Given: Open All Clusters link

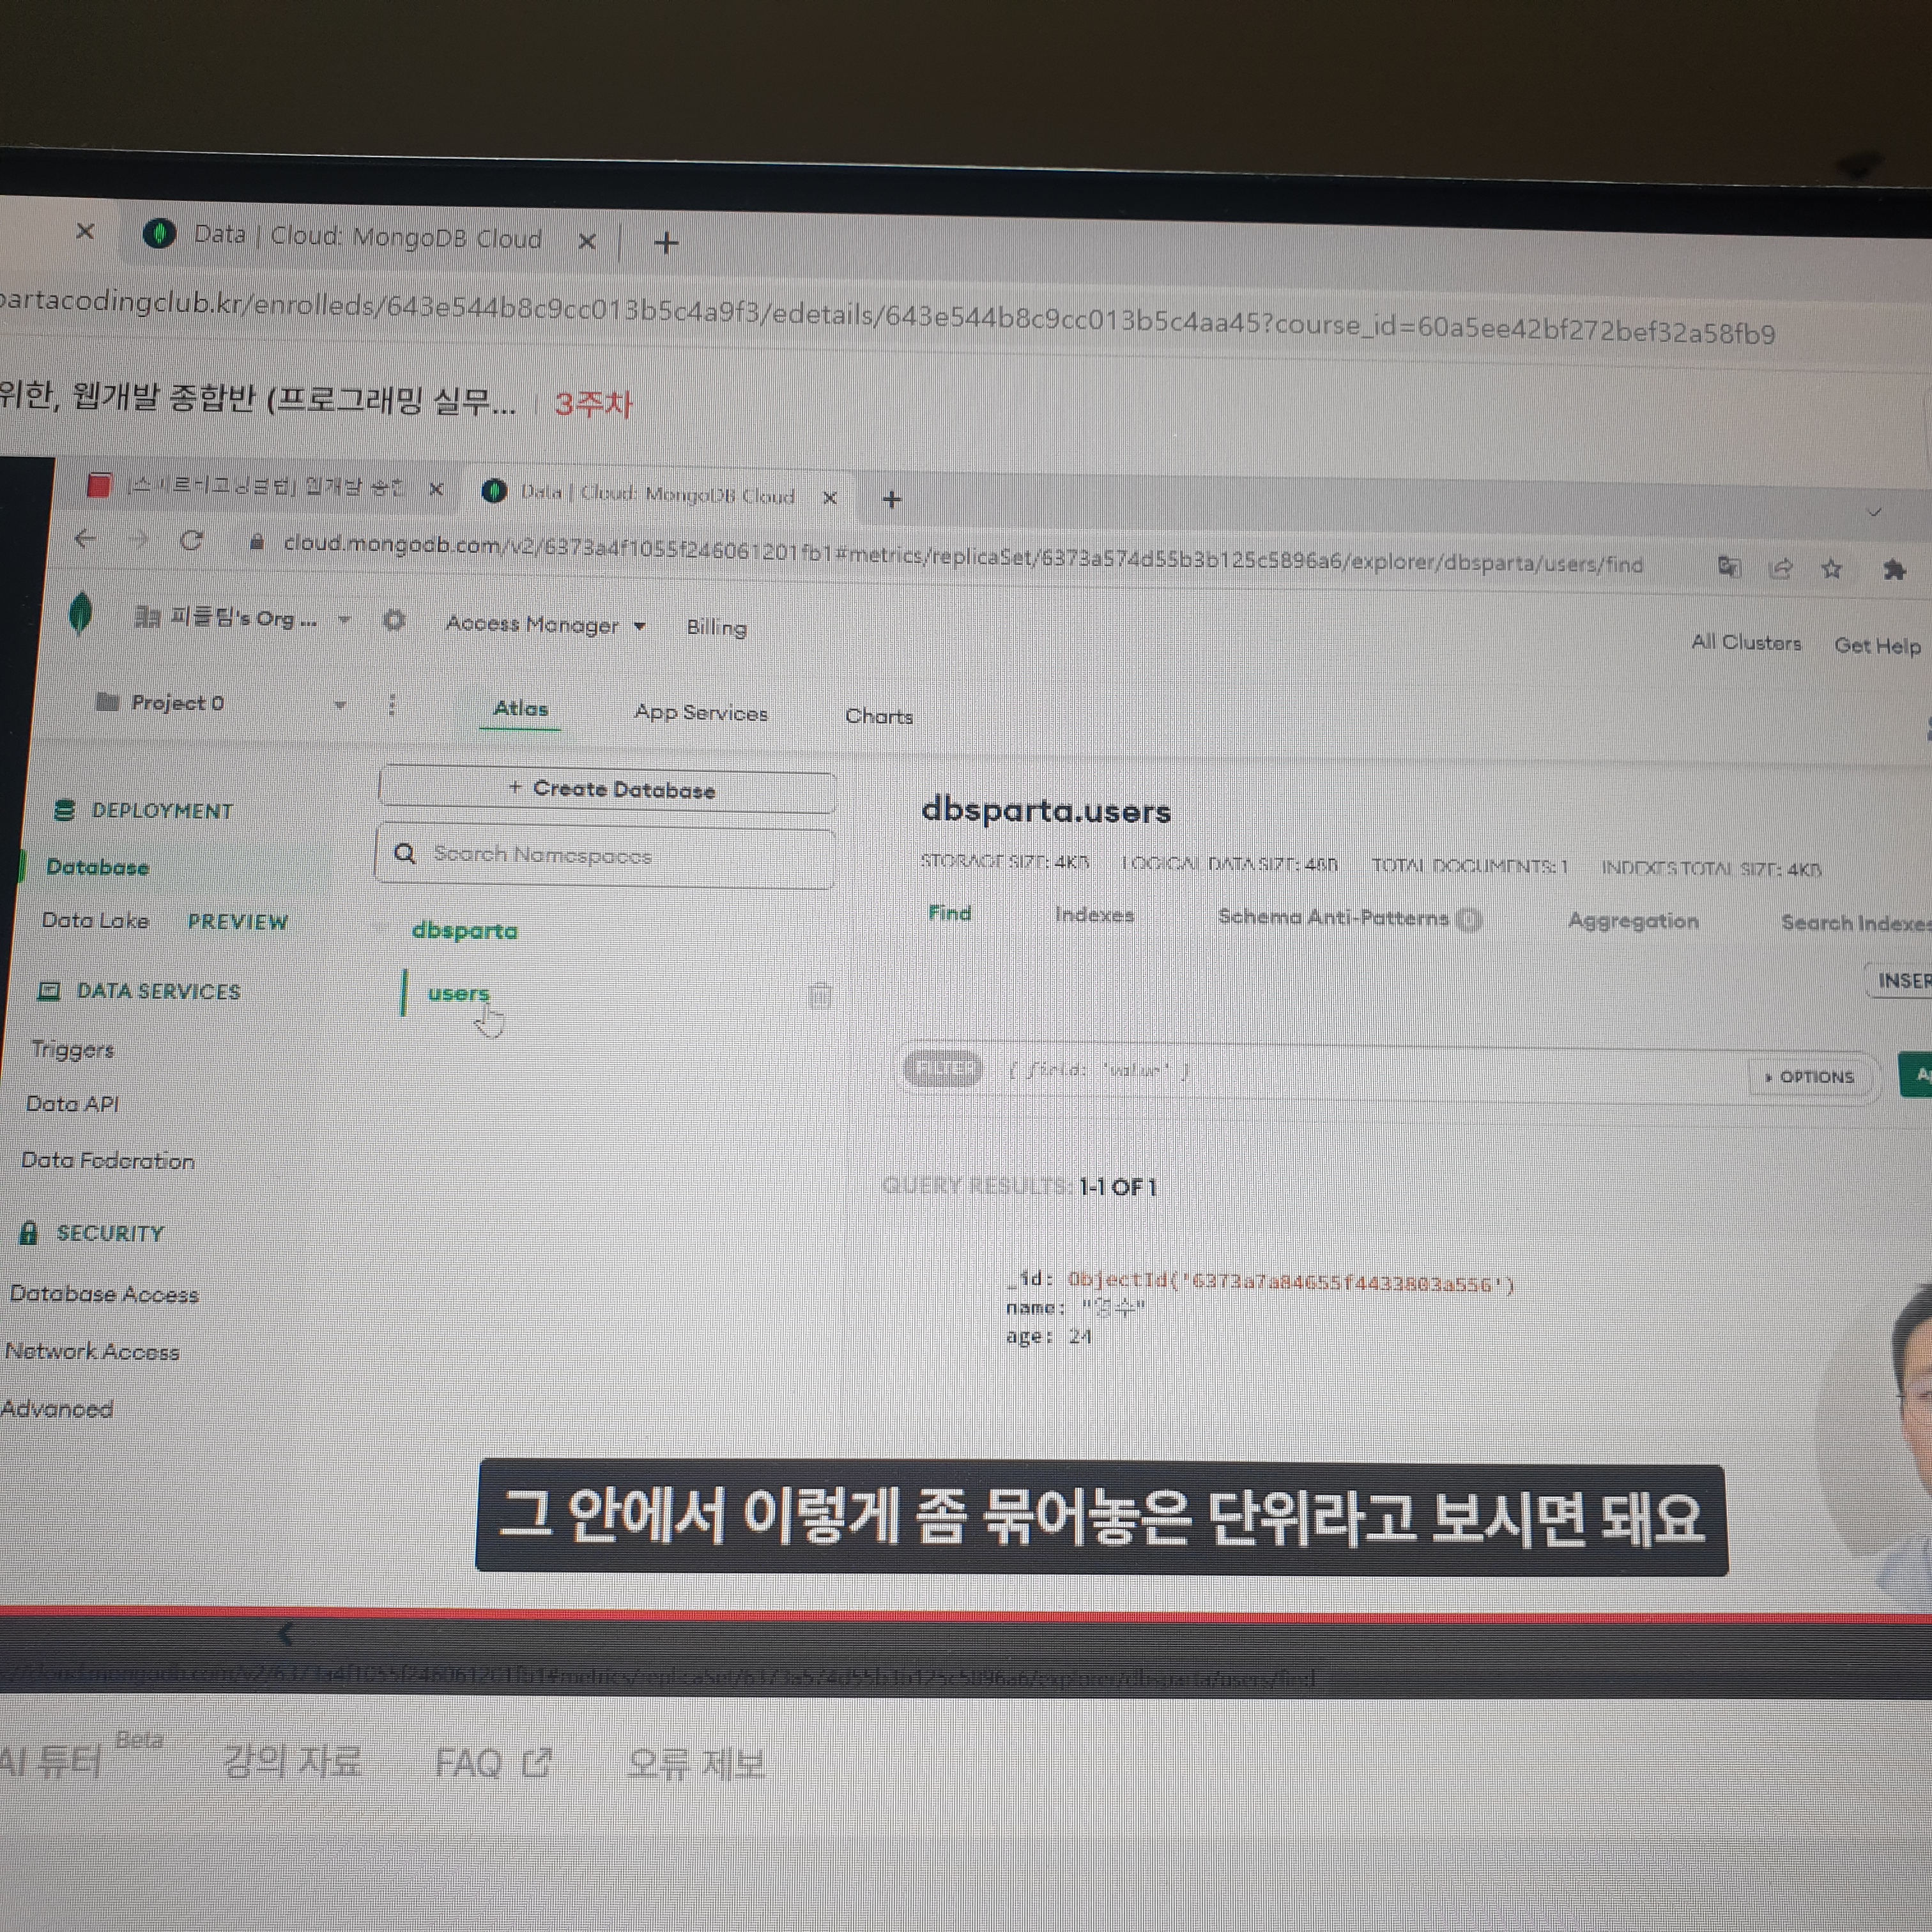Looking at the screenshot, I should pos(1746,642).
